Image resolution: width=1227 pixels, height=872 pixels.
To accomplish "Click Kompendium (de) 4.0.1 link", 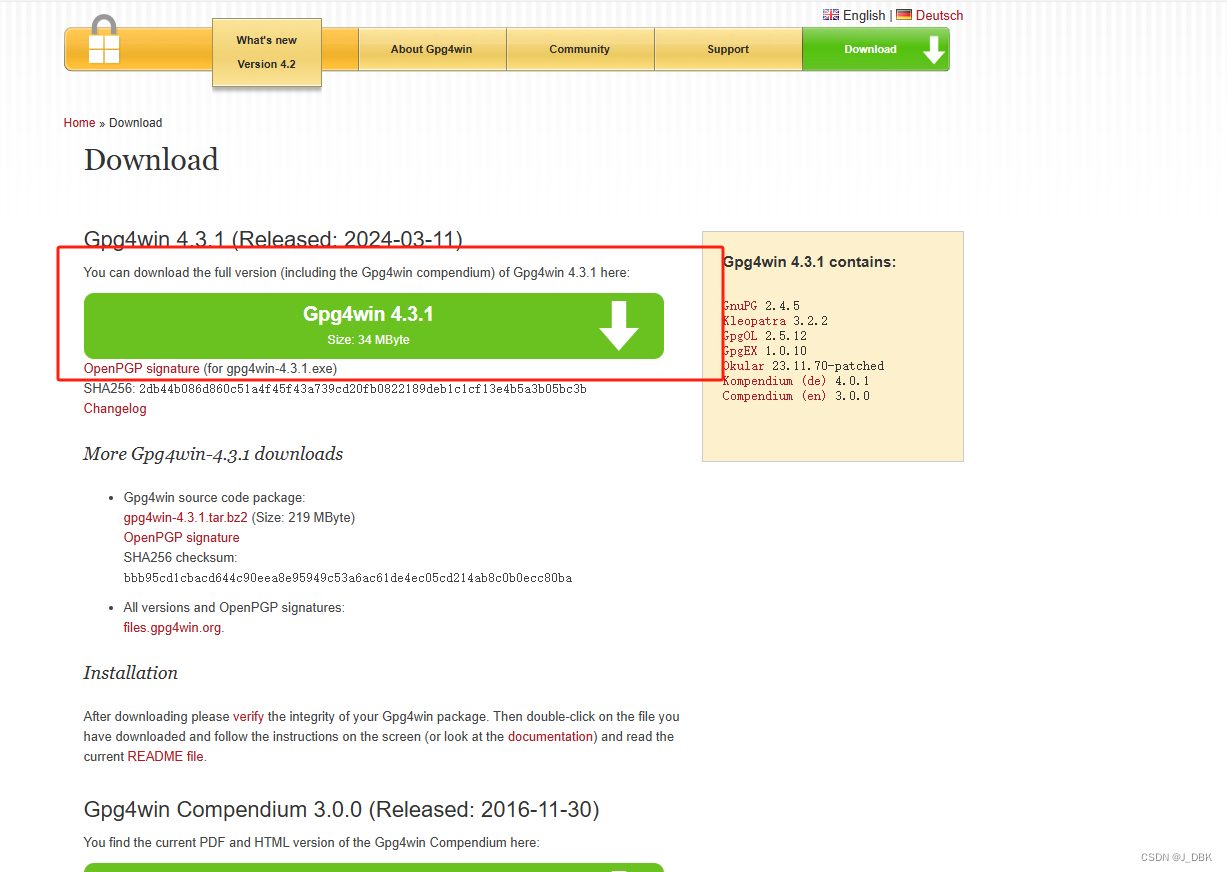I will pos(796,381).
